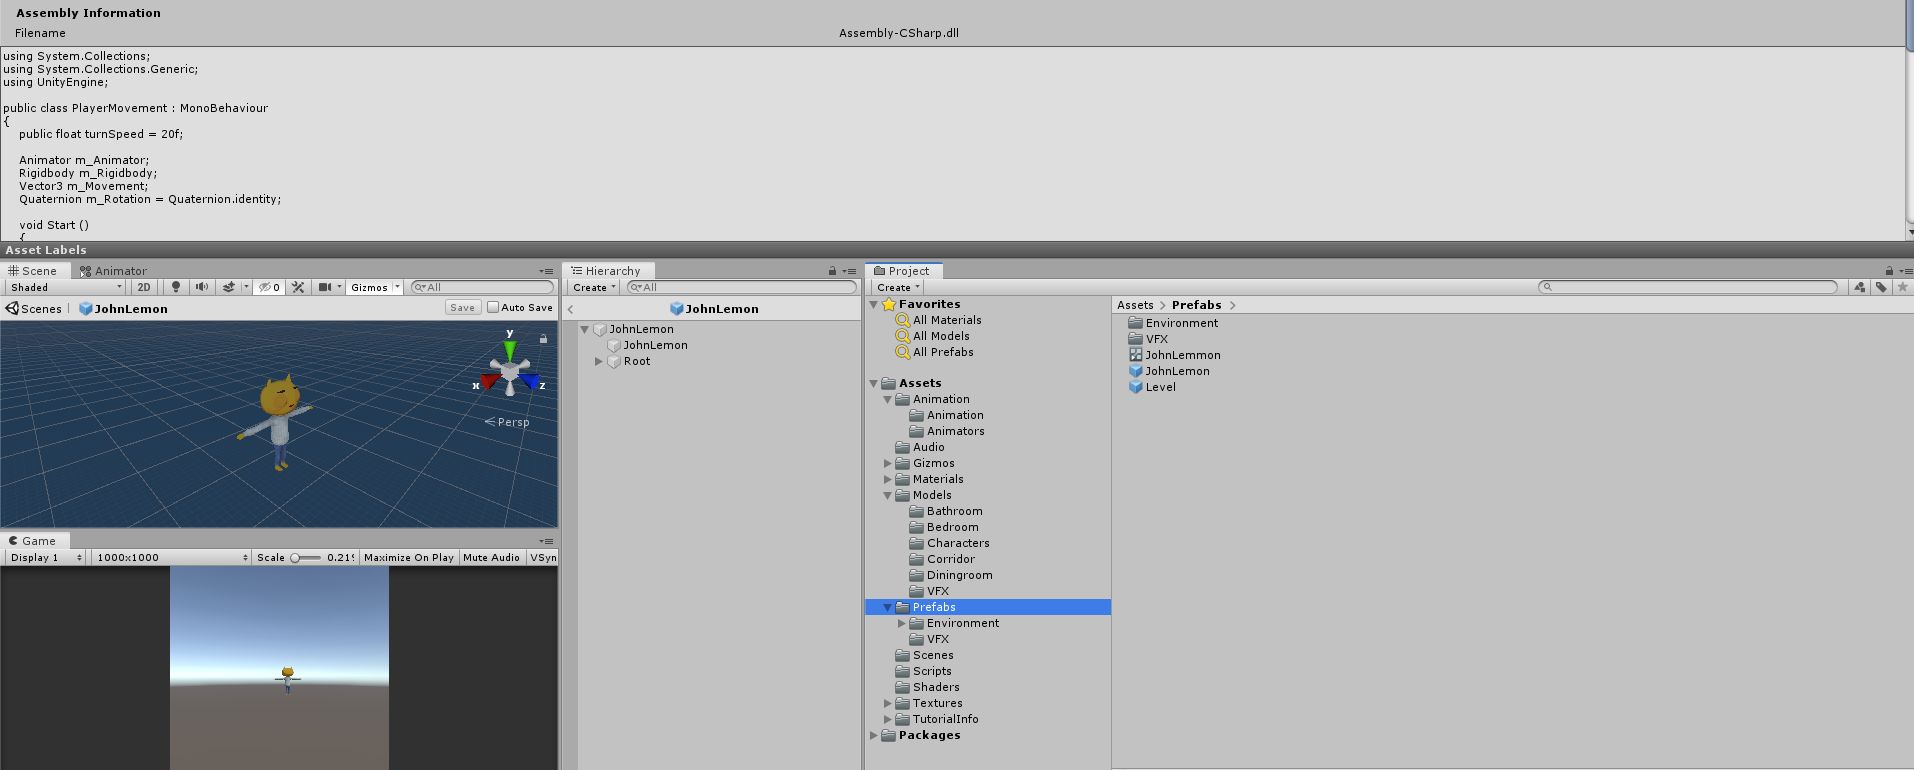Screen dimensions: 1914x770
Task: Expand Environment folder under Prefabs tree
Action: click(x=901, y=623)
